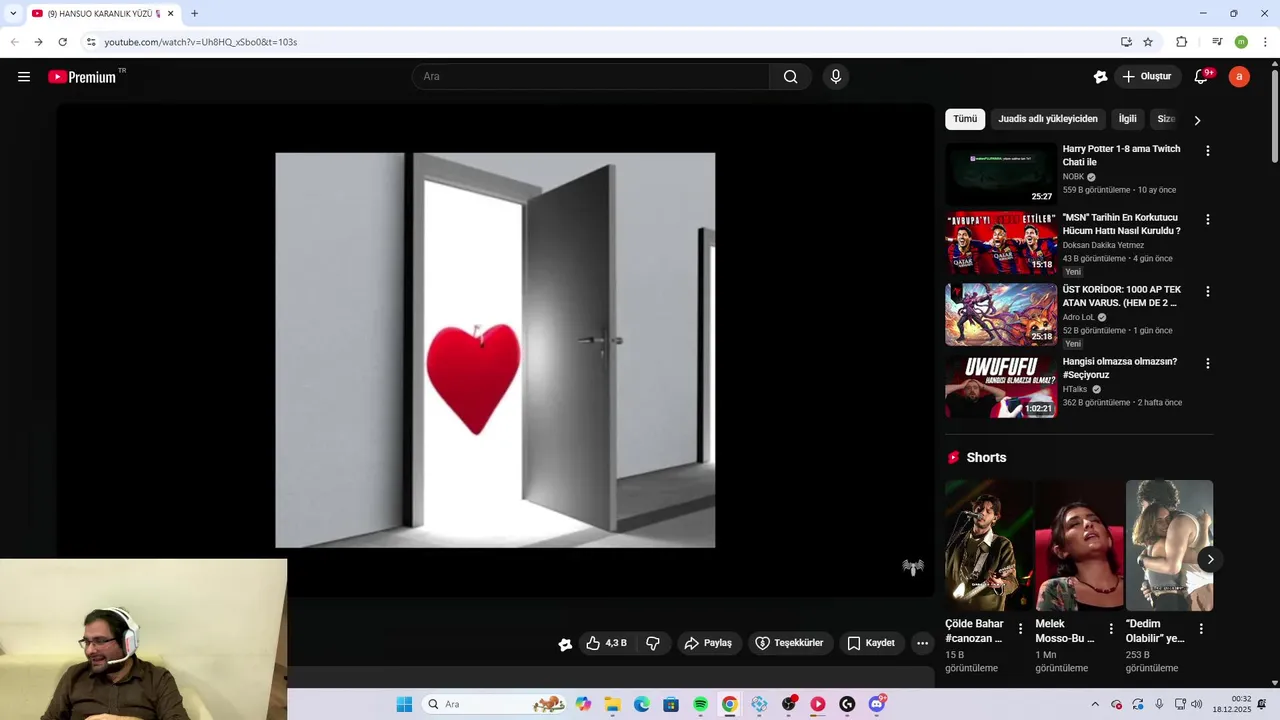Visit the HTalks channel name
1280x720 pixels.
pos(1074,389)
